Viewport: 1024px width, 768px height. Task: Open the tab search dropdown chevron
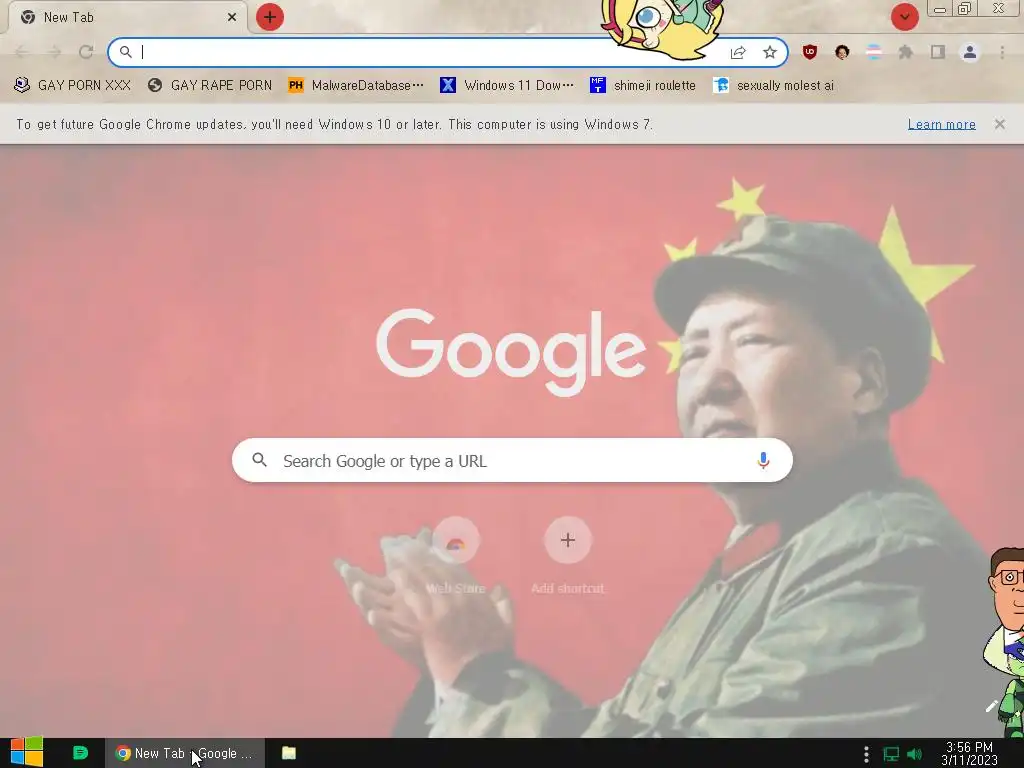pos(904,17)
